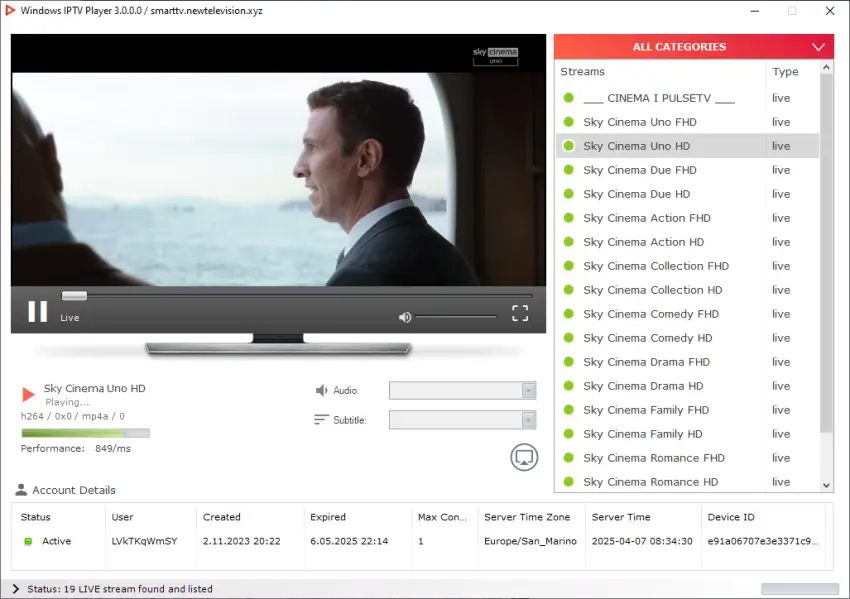This screenshot has height=599, width=850.
Task: Click the performance progress bar
Action: click(x=85, y=433)
